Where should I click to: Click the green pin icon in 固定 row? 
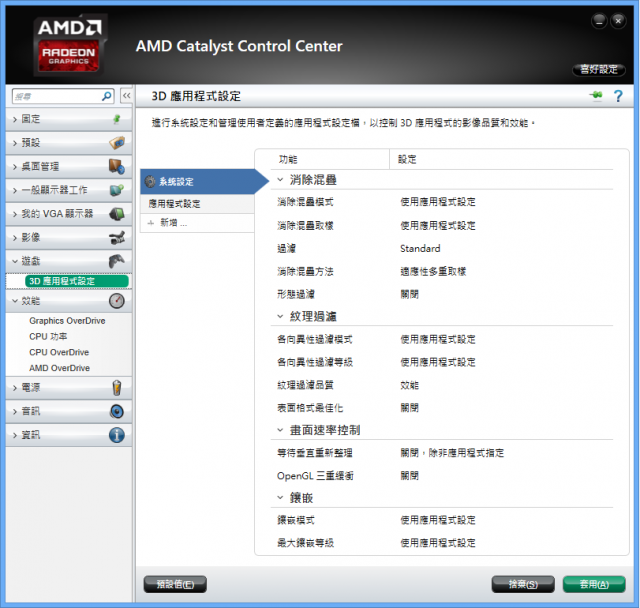(x=117, y=119)
